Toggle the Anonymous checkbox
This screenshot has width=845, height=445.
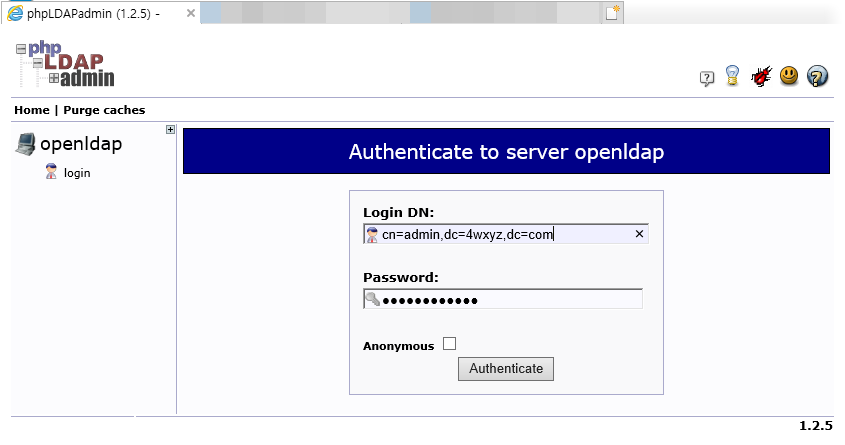449,344
